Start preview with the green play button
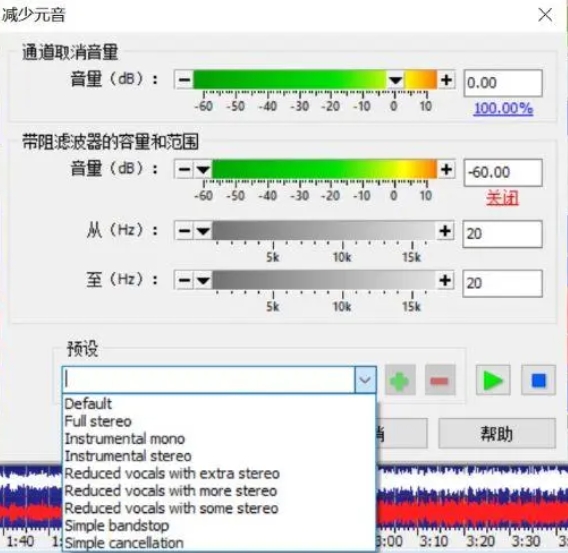Viewport: 568px width, 553px height. pyautogui.click(x=493, y=380)
